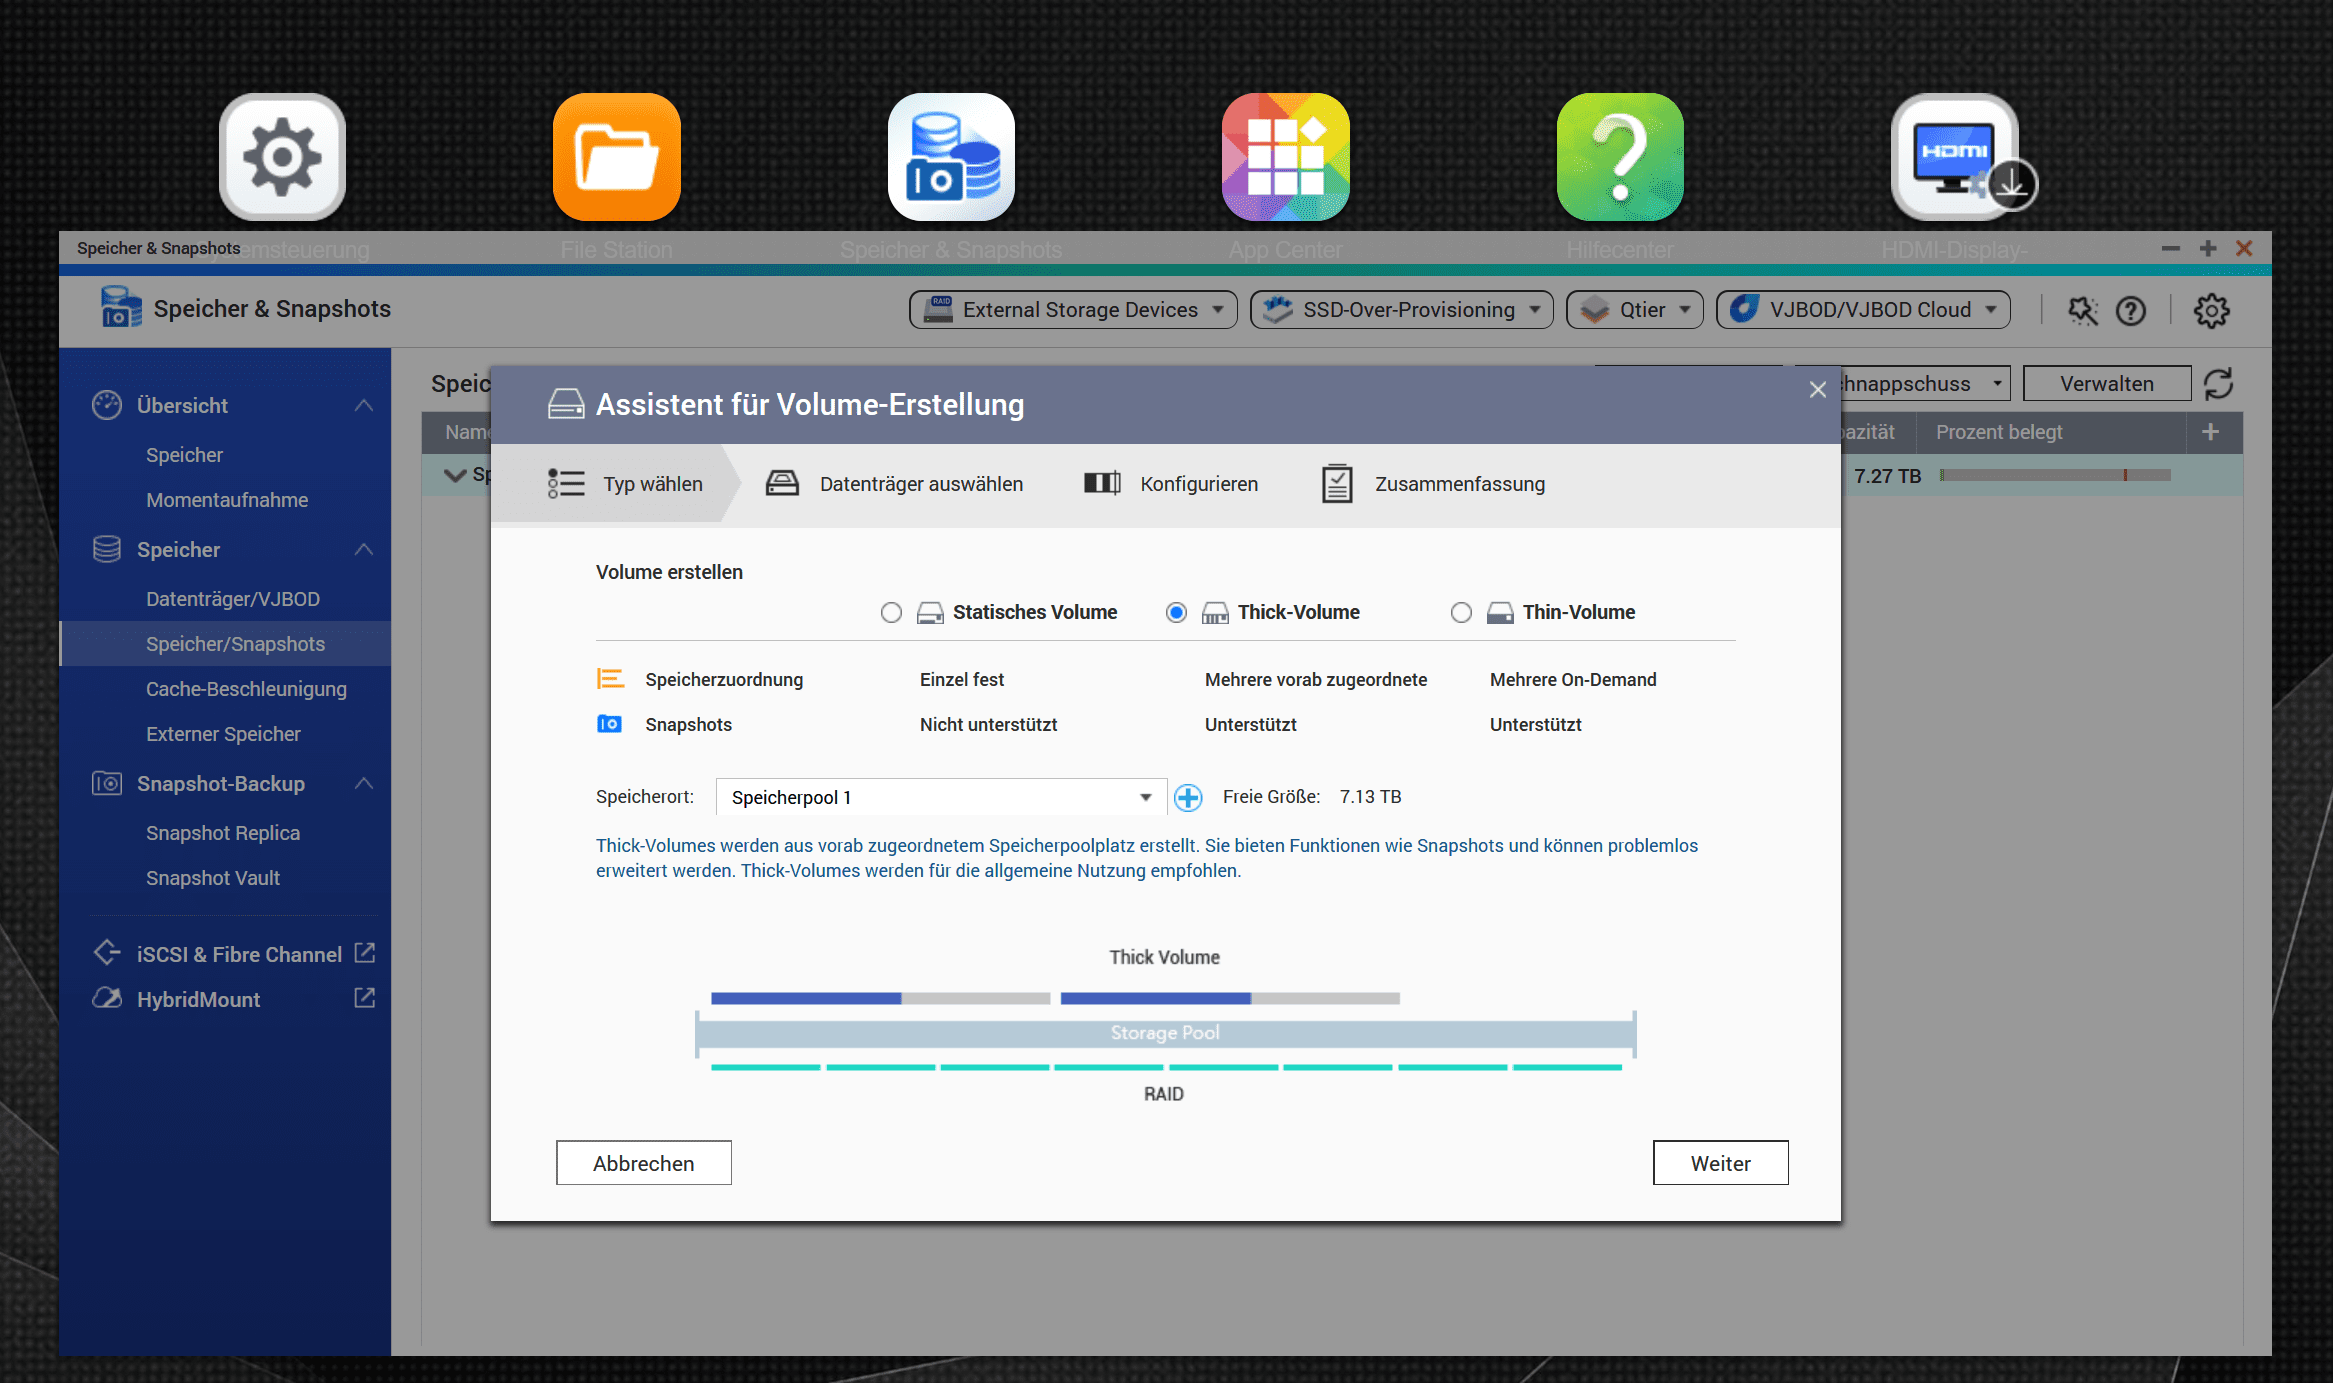Open Externer Speicher in sidebar
The width and height of the screenshot is (2333, 1383).
tap(223, 734)
